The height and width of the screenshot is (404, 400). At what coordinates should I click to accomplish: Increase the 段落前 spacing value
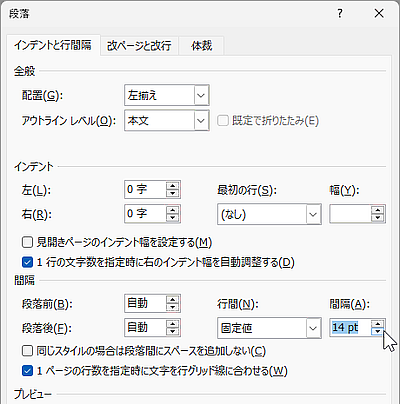point(173,300)
